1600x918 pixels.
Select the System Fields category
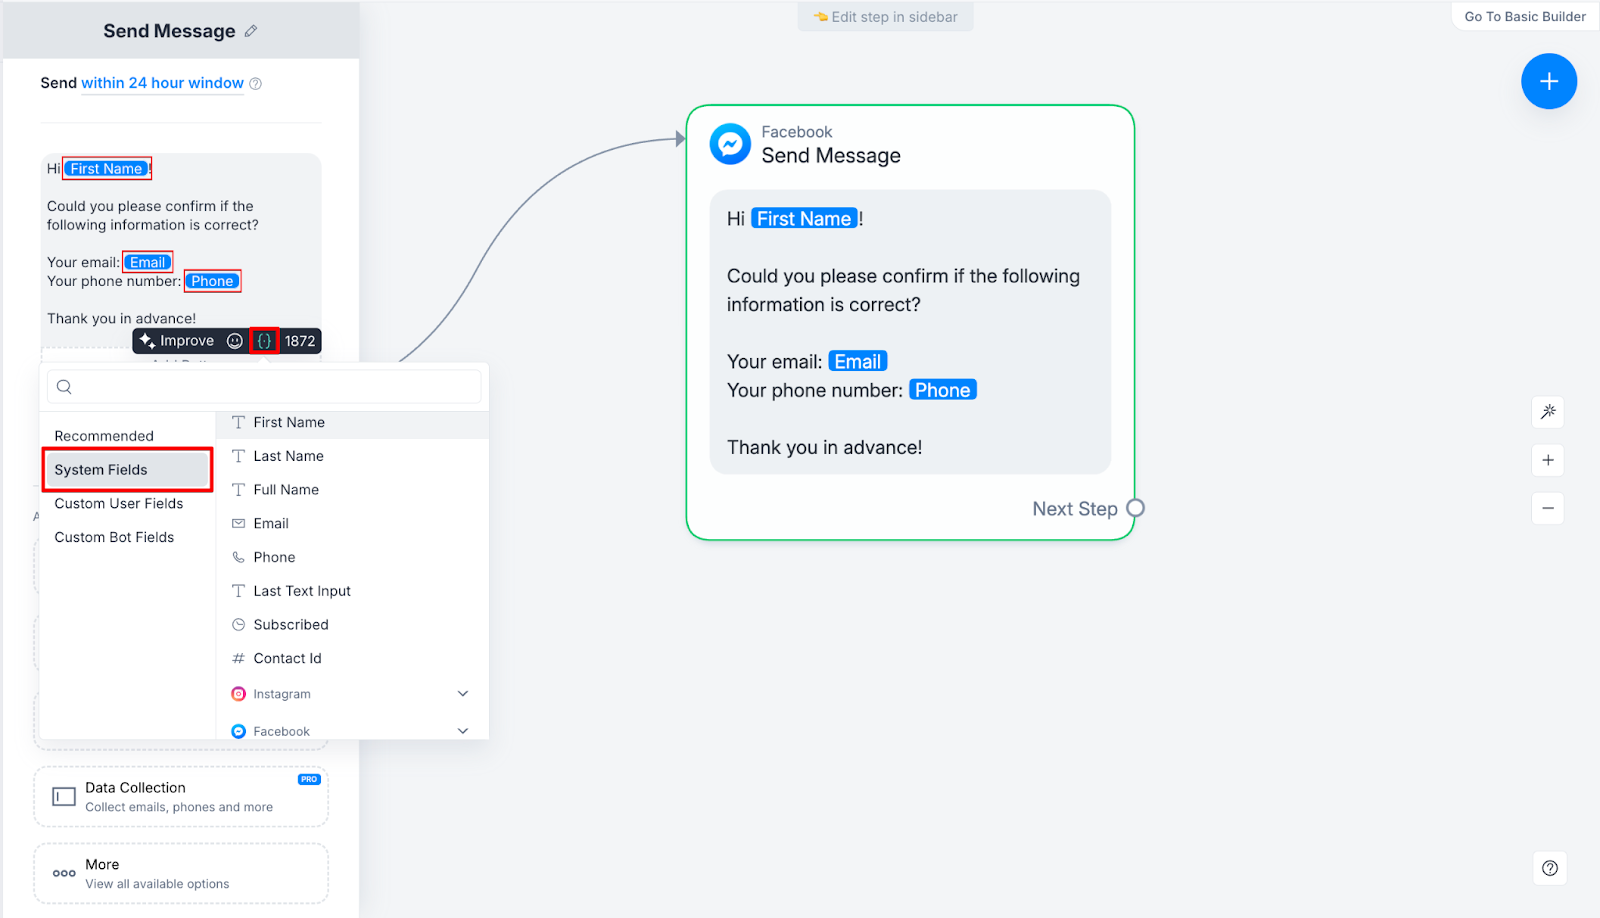pos(127,470)
